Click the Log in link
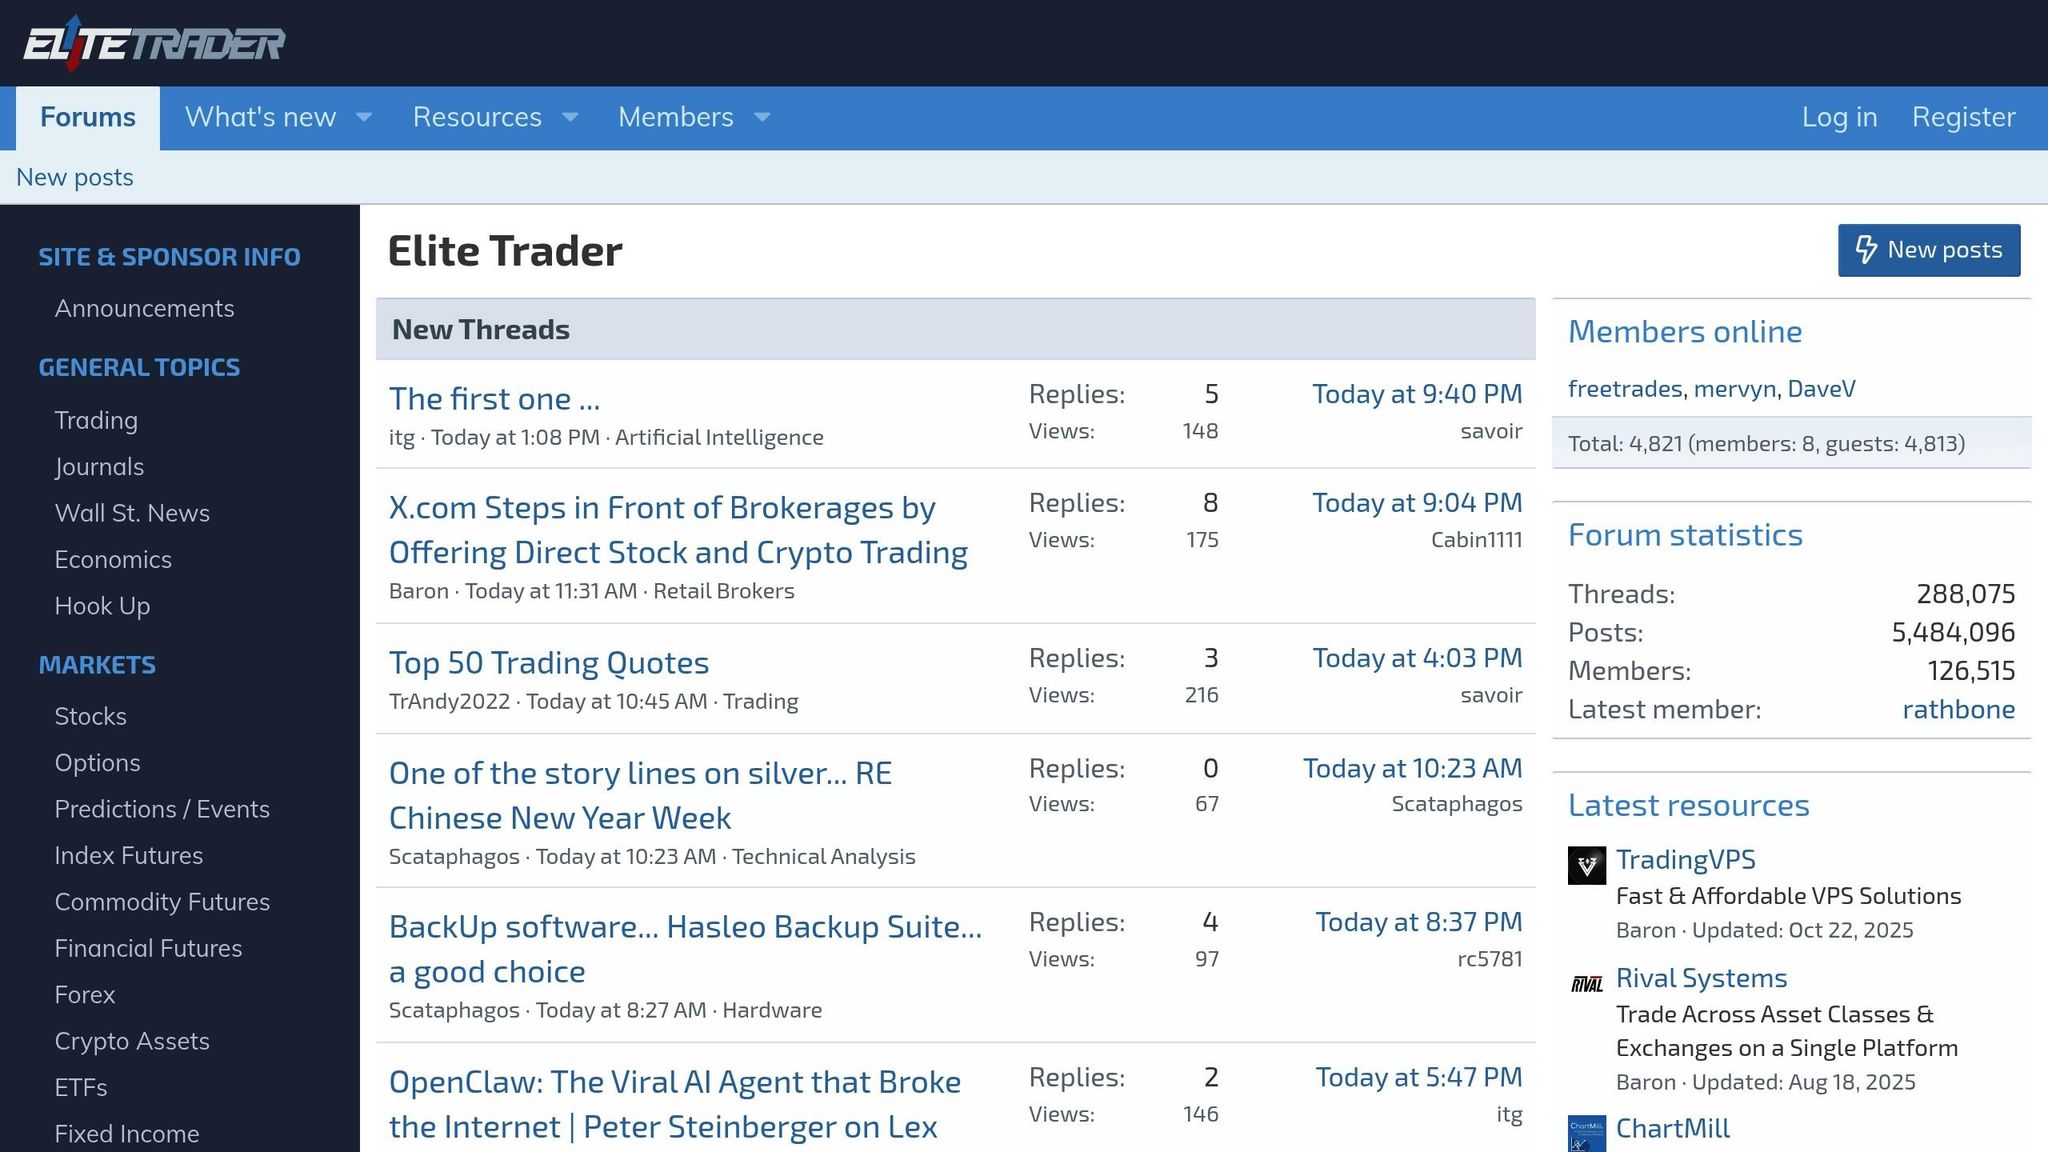 (x=1839, y=117)
